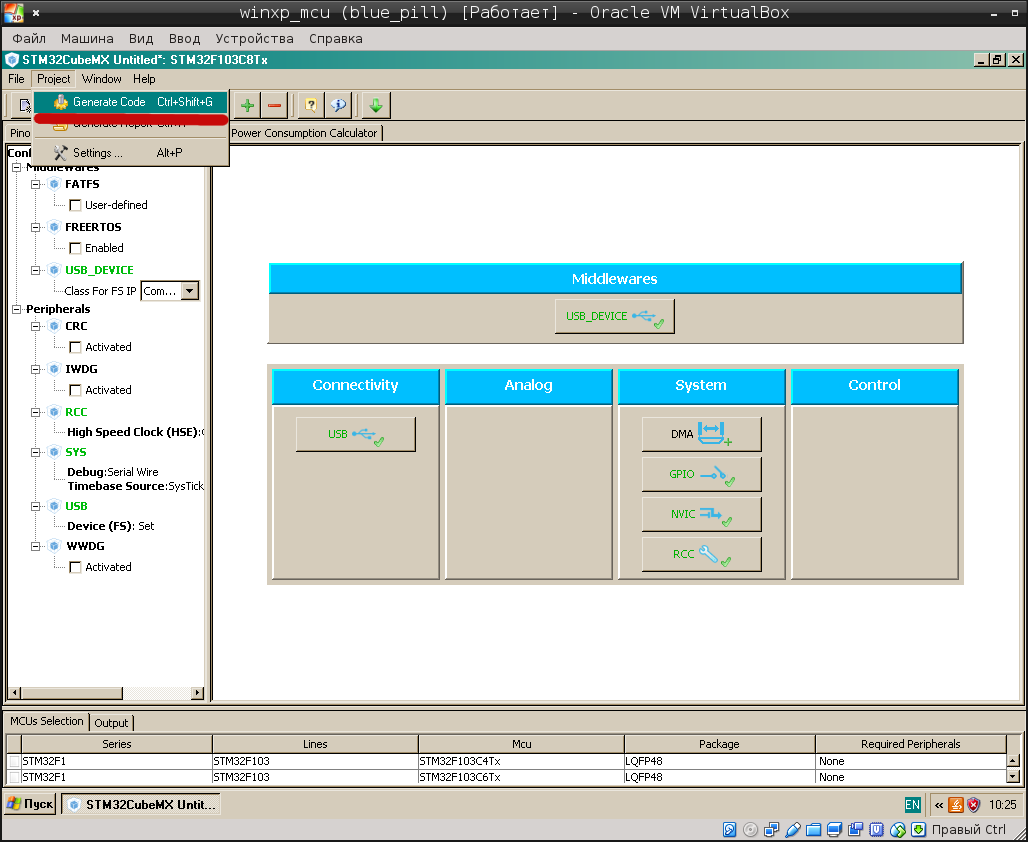This screenshot has height=842, width=1028.
Task: Tick the STM32F103C4Tx row checkbox
Action: tap(14, 761)
